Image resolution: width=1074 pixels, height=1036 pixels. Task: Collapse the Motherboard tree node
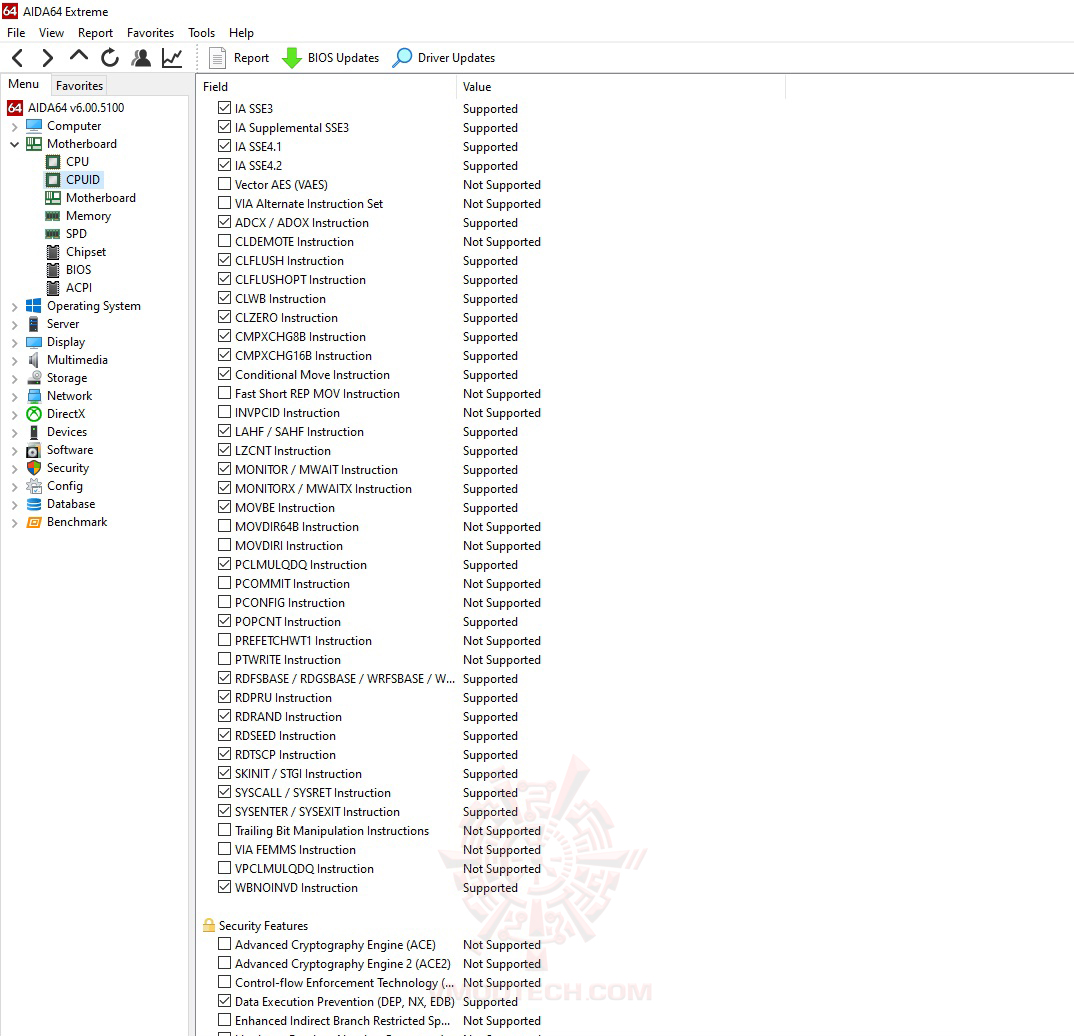[x=14, y=144]
